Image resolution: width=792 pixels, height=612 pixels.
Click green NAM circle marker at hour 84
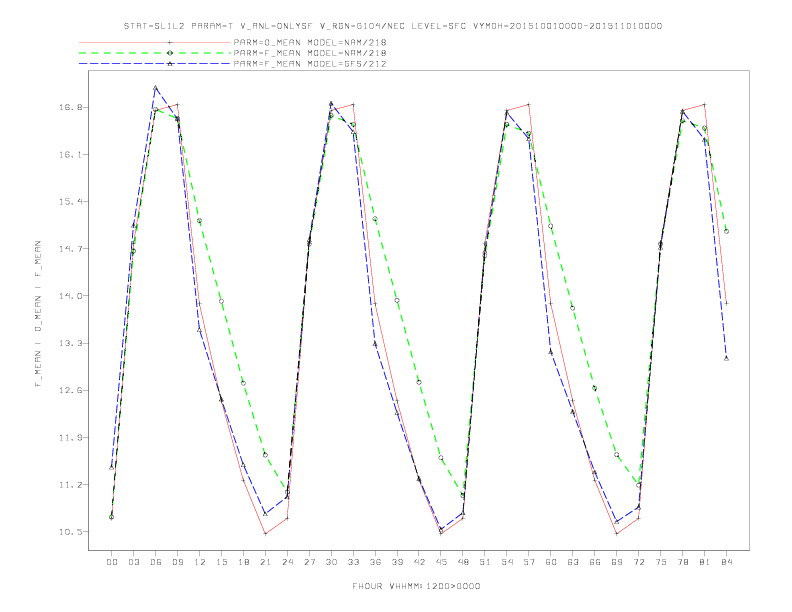point(726,231)
